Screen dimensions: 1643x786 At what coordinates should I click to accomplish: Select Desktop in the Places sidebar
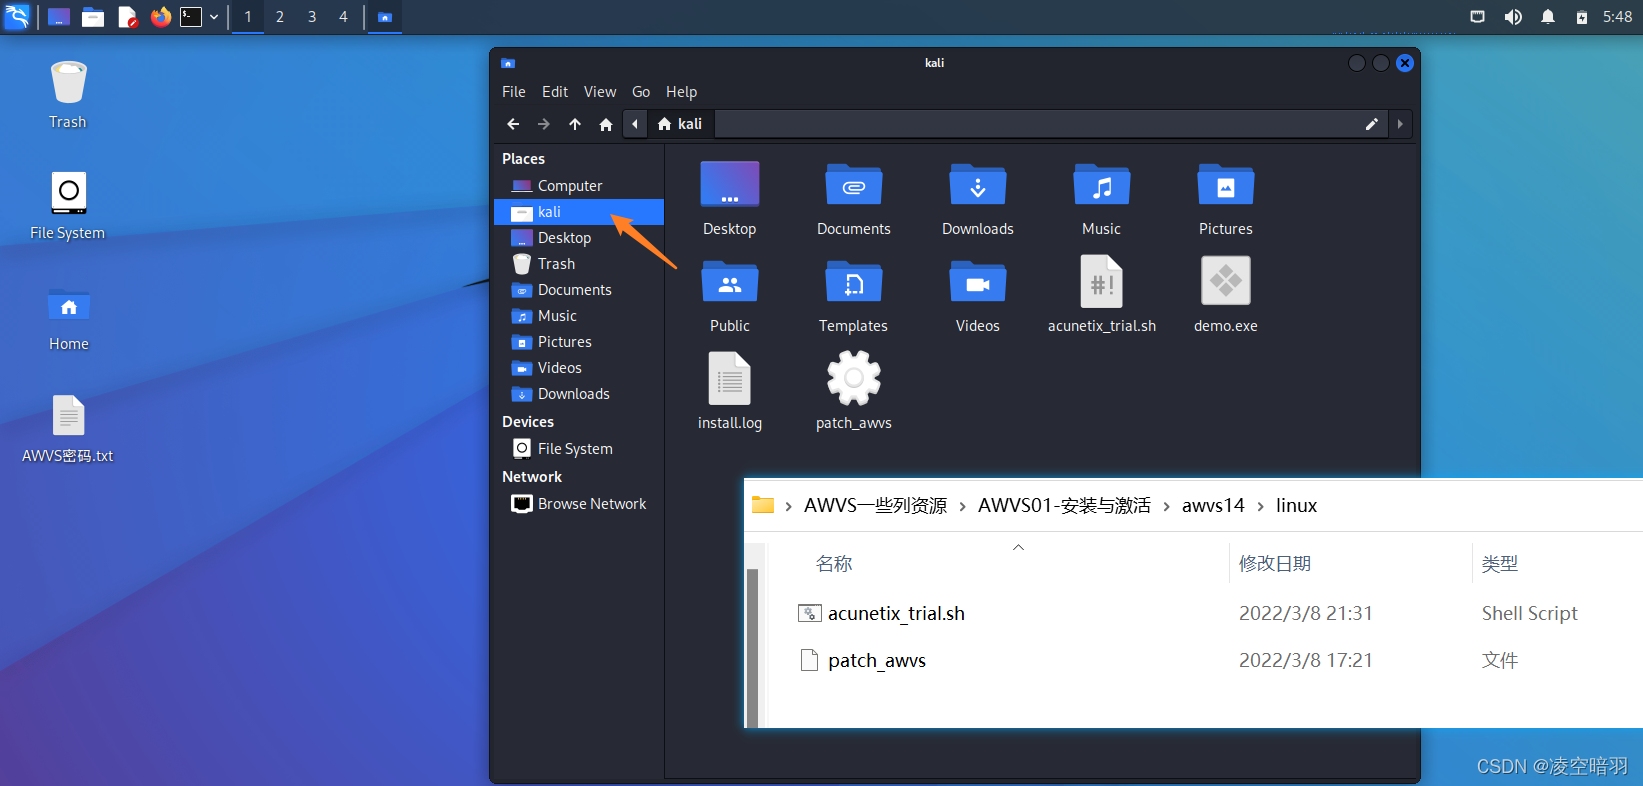click(579, 238)
